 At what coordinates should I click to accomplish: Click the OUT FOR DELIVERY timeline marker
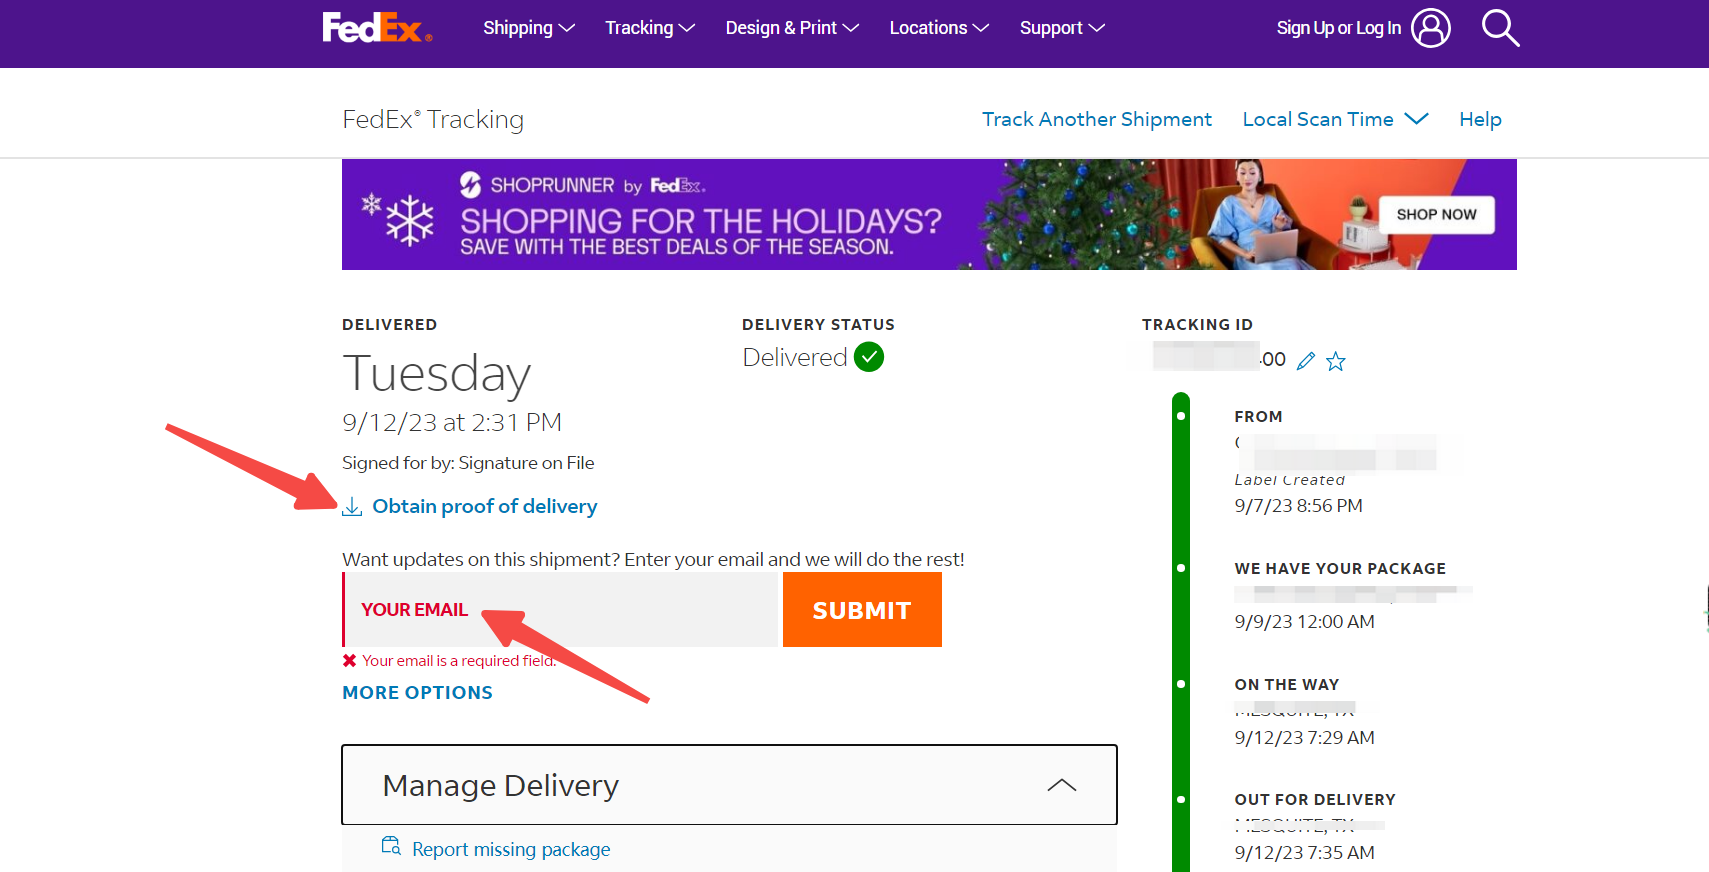1181,799
